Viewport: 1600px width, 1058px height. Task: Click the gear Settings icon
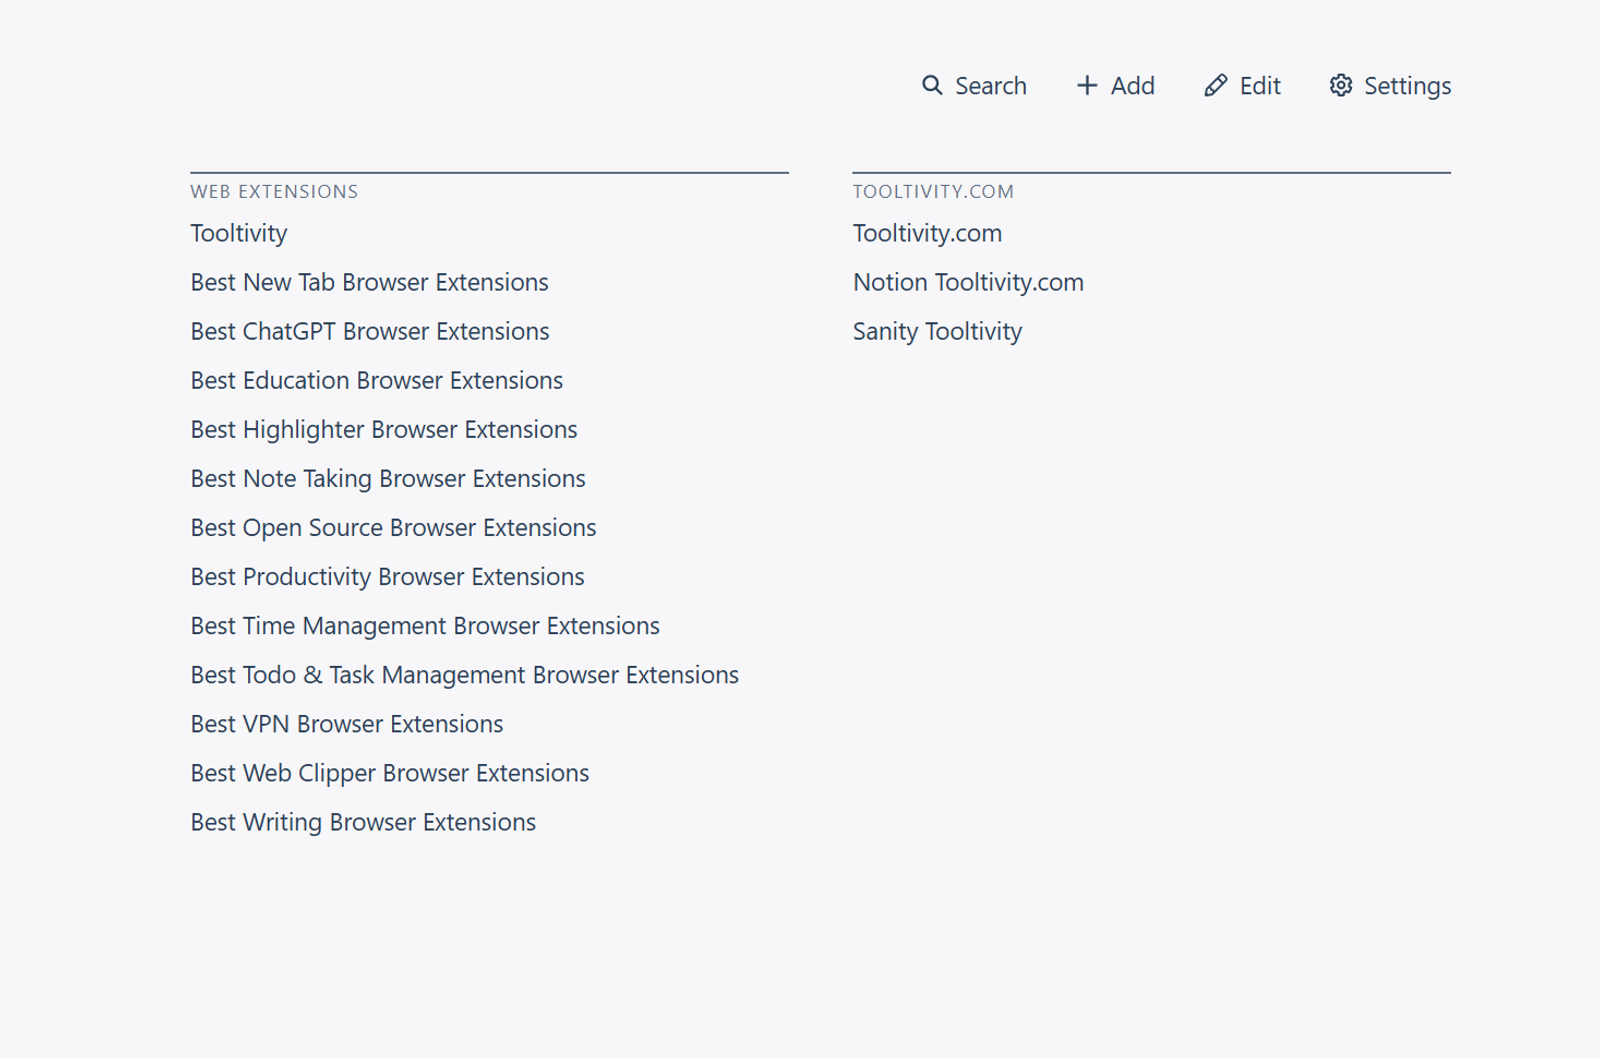[1341, 86]
